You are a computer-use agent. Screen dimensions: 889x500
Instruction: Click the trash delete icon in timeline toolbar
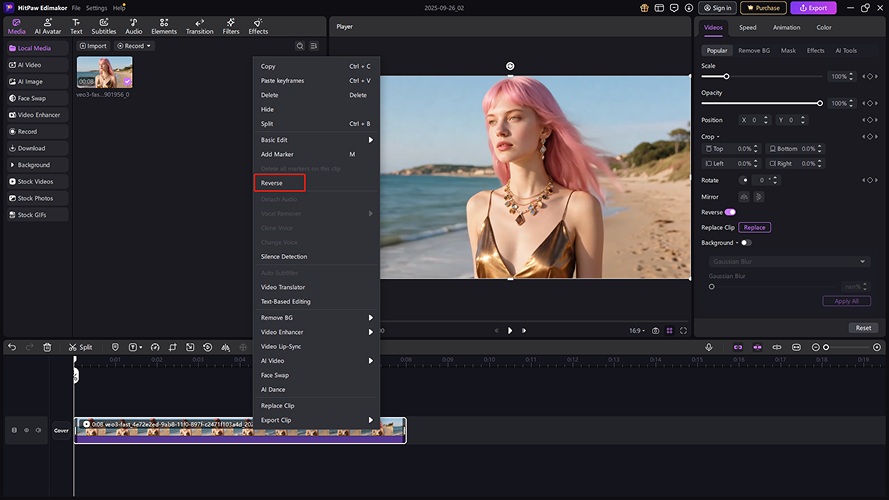click(x=47, y=347)
